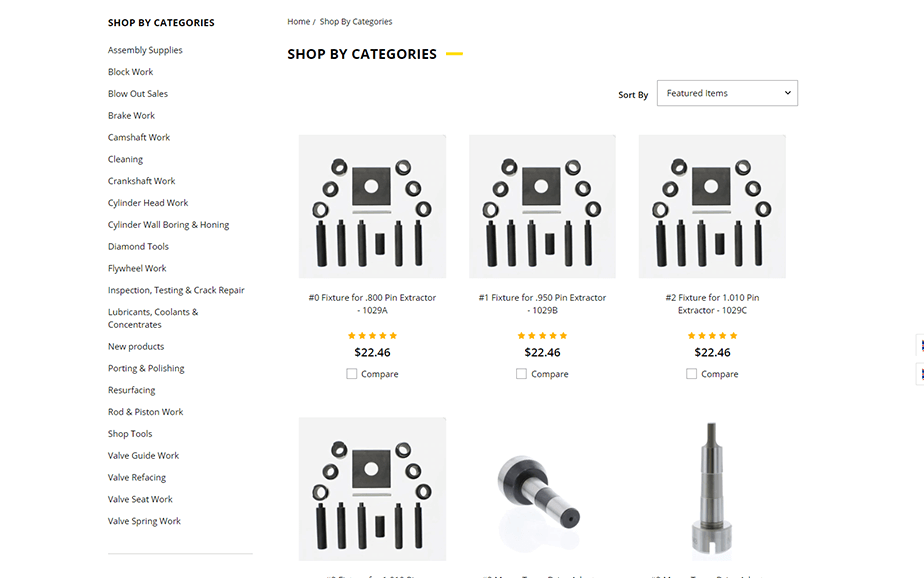Image resolution: width=924 pixels, height=578 pixels.
Task: Click the single-piece morse taper adapter image
Action: [542, 490]
